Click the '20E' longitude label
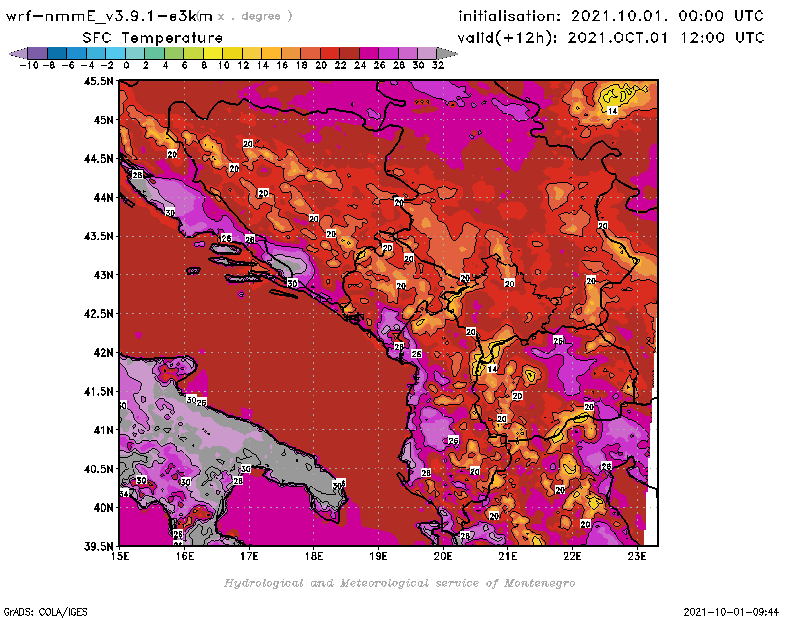Screen dimensions: 800x618 click(443, 556)
